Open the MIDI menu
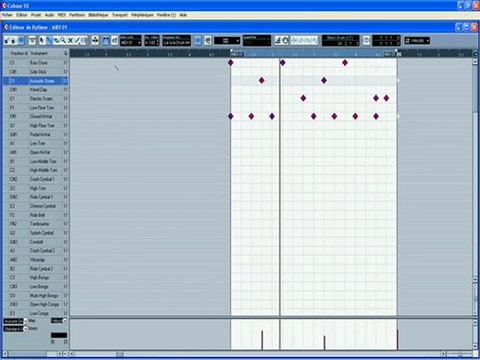 coord(62,15)
